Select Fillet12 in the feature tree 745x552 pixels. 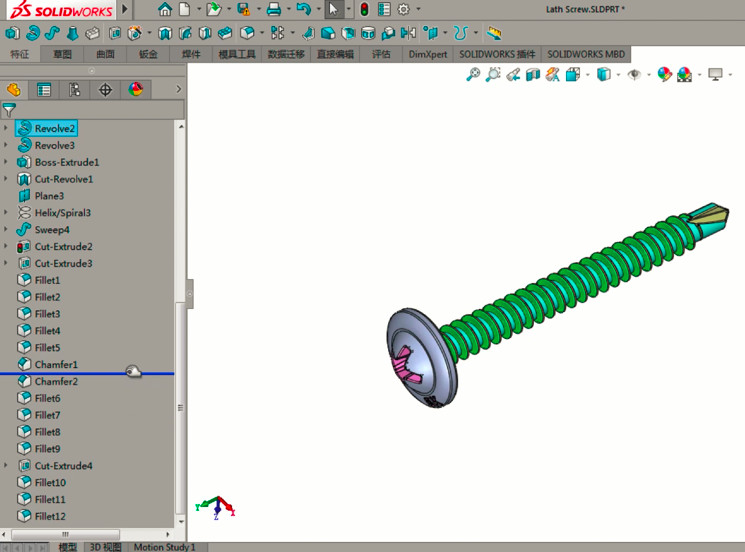[50, 516]
